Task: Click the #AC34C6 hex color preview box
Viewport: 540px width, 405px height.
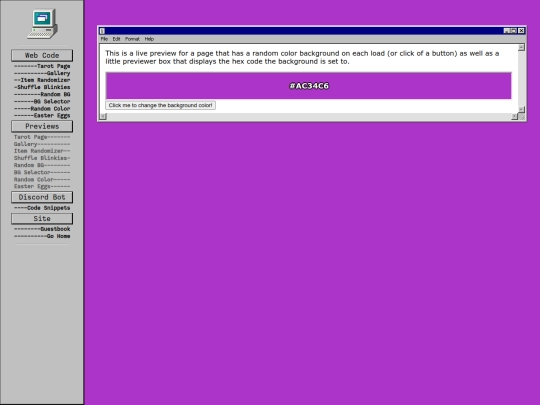Action: coord(309,86)
